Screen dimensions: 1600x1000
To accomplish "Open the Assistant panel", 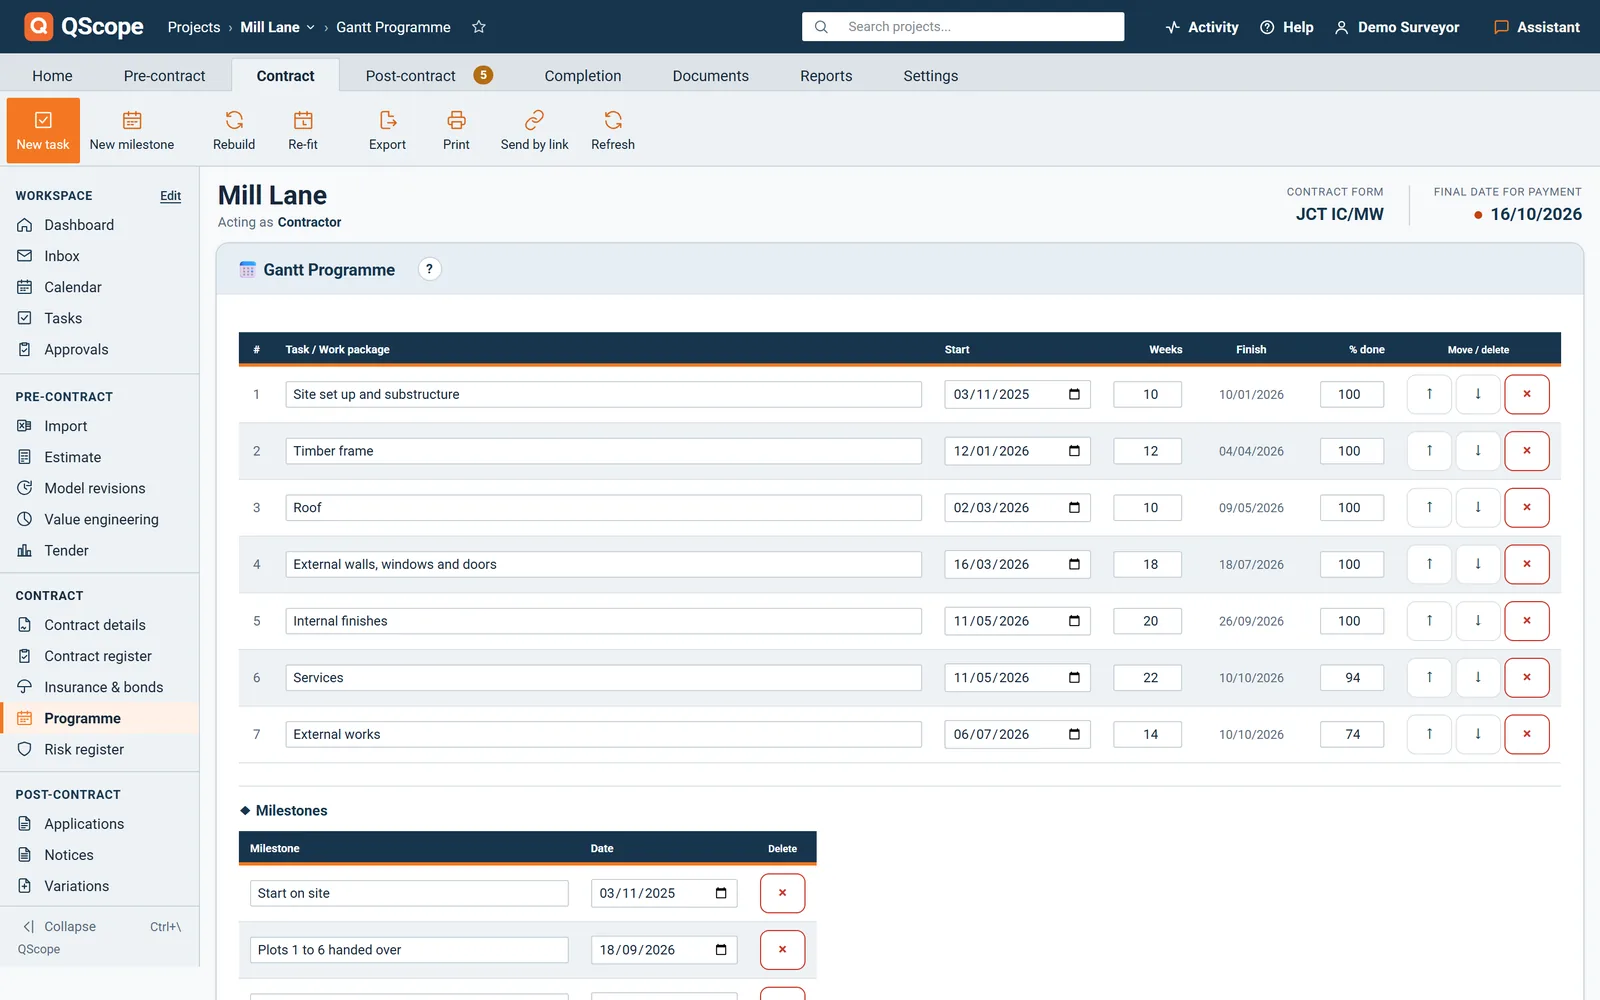I will click(1537, 27).
